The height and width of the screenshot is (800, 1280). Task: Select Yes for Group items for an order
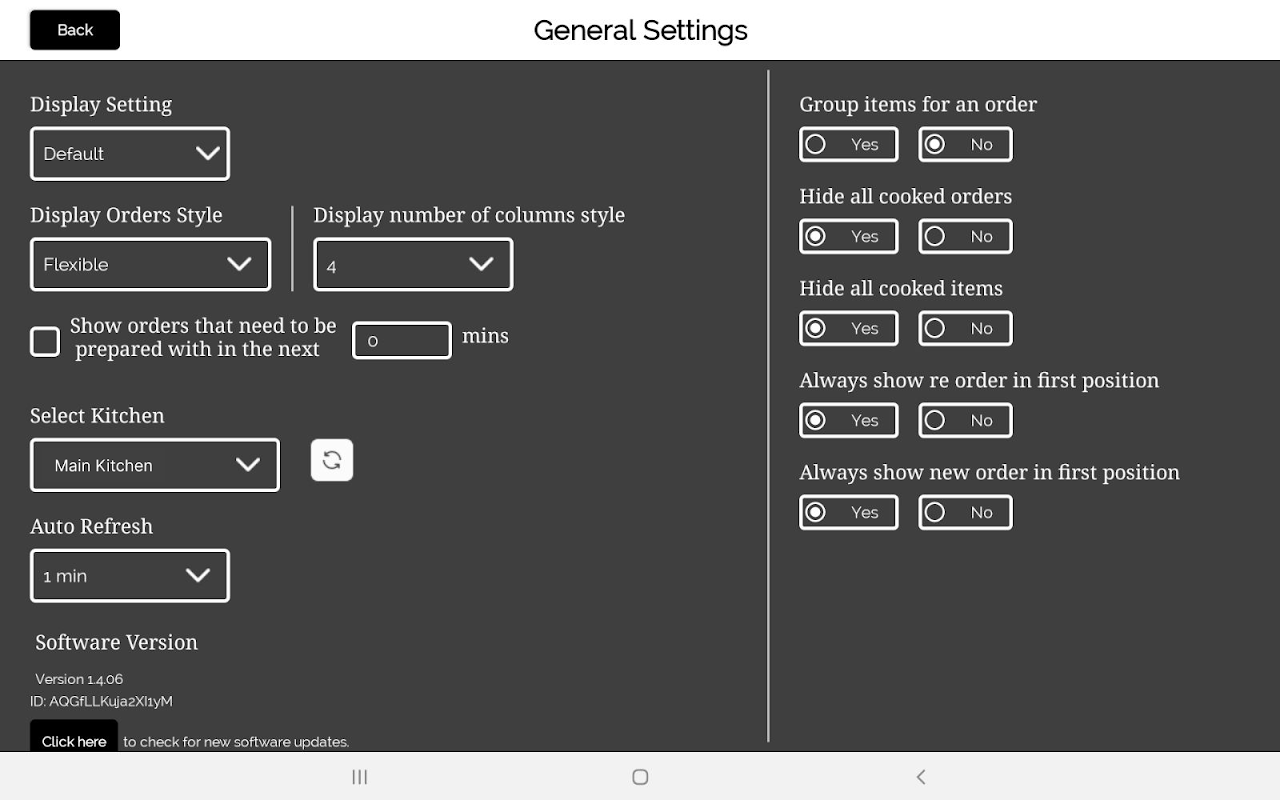coord(848,144)
